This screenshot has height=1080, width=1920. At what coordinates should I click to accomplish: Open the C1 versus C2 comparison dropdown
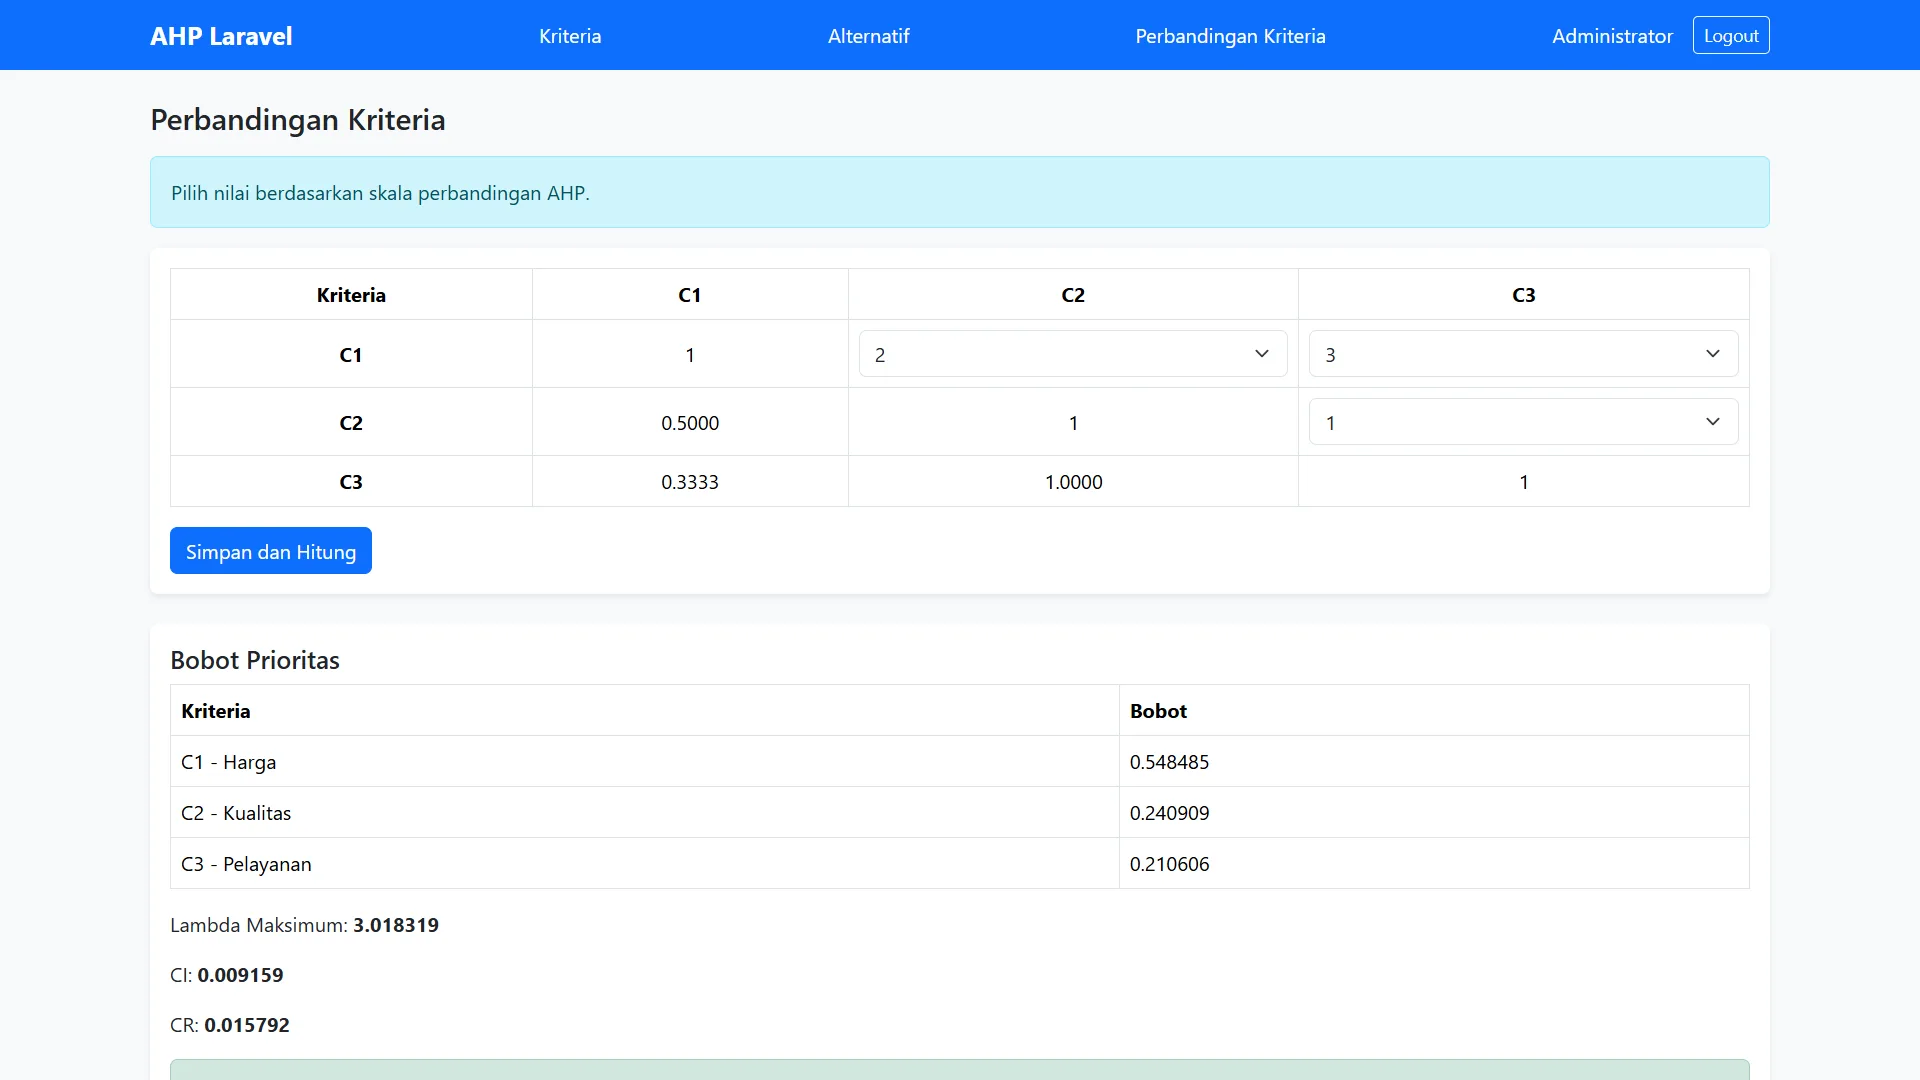point(1073,354)
